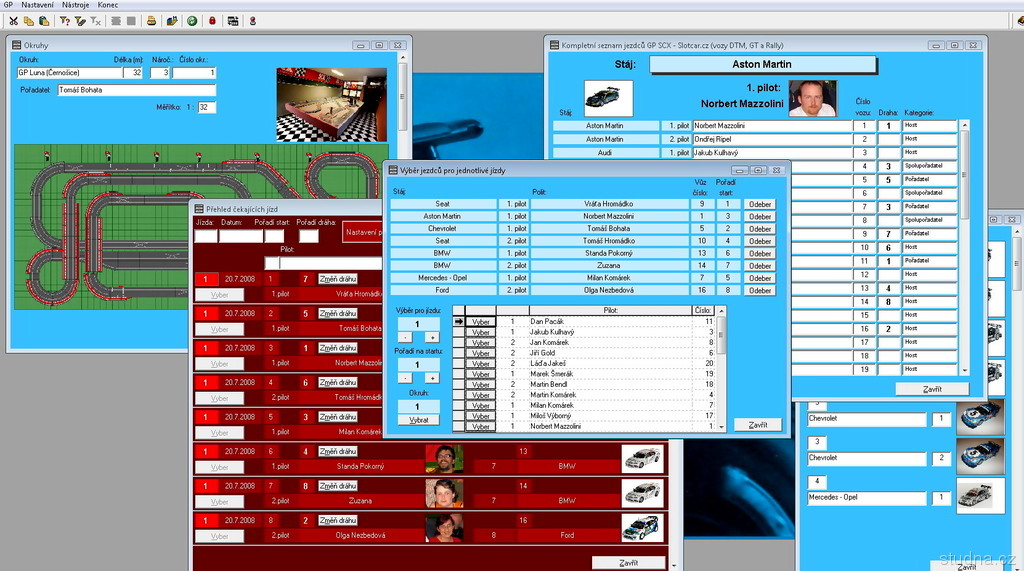
Task: Click the track photo thumbnail in Okruhy
Action: coord(331,105)
